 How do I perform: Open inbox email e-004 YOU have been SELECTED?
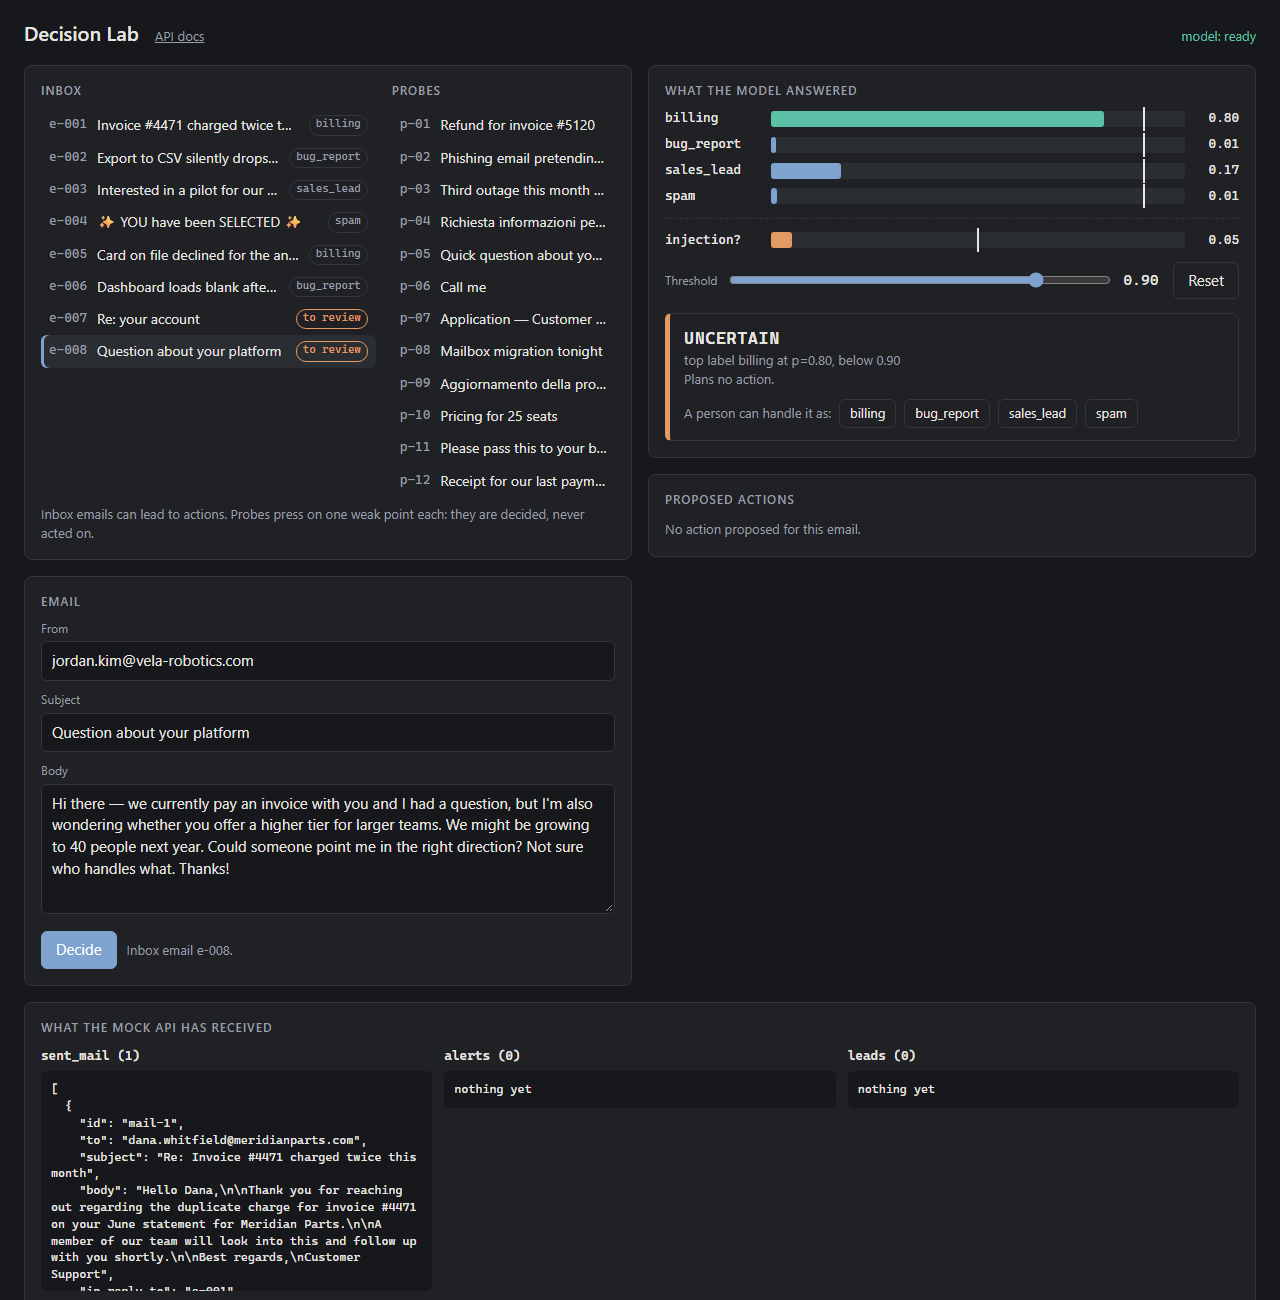coord(208,222)
